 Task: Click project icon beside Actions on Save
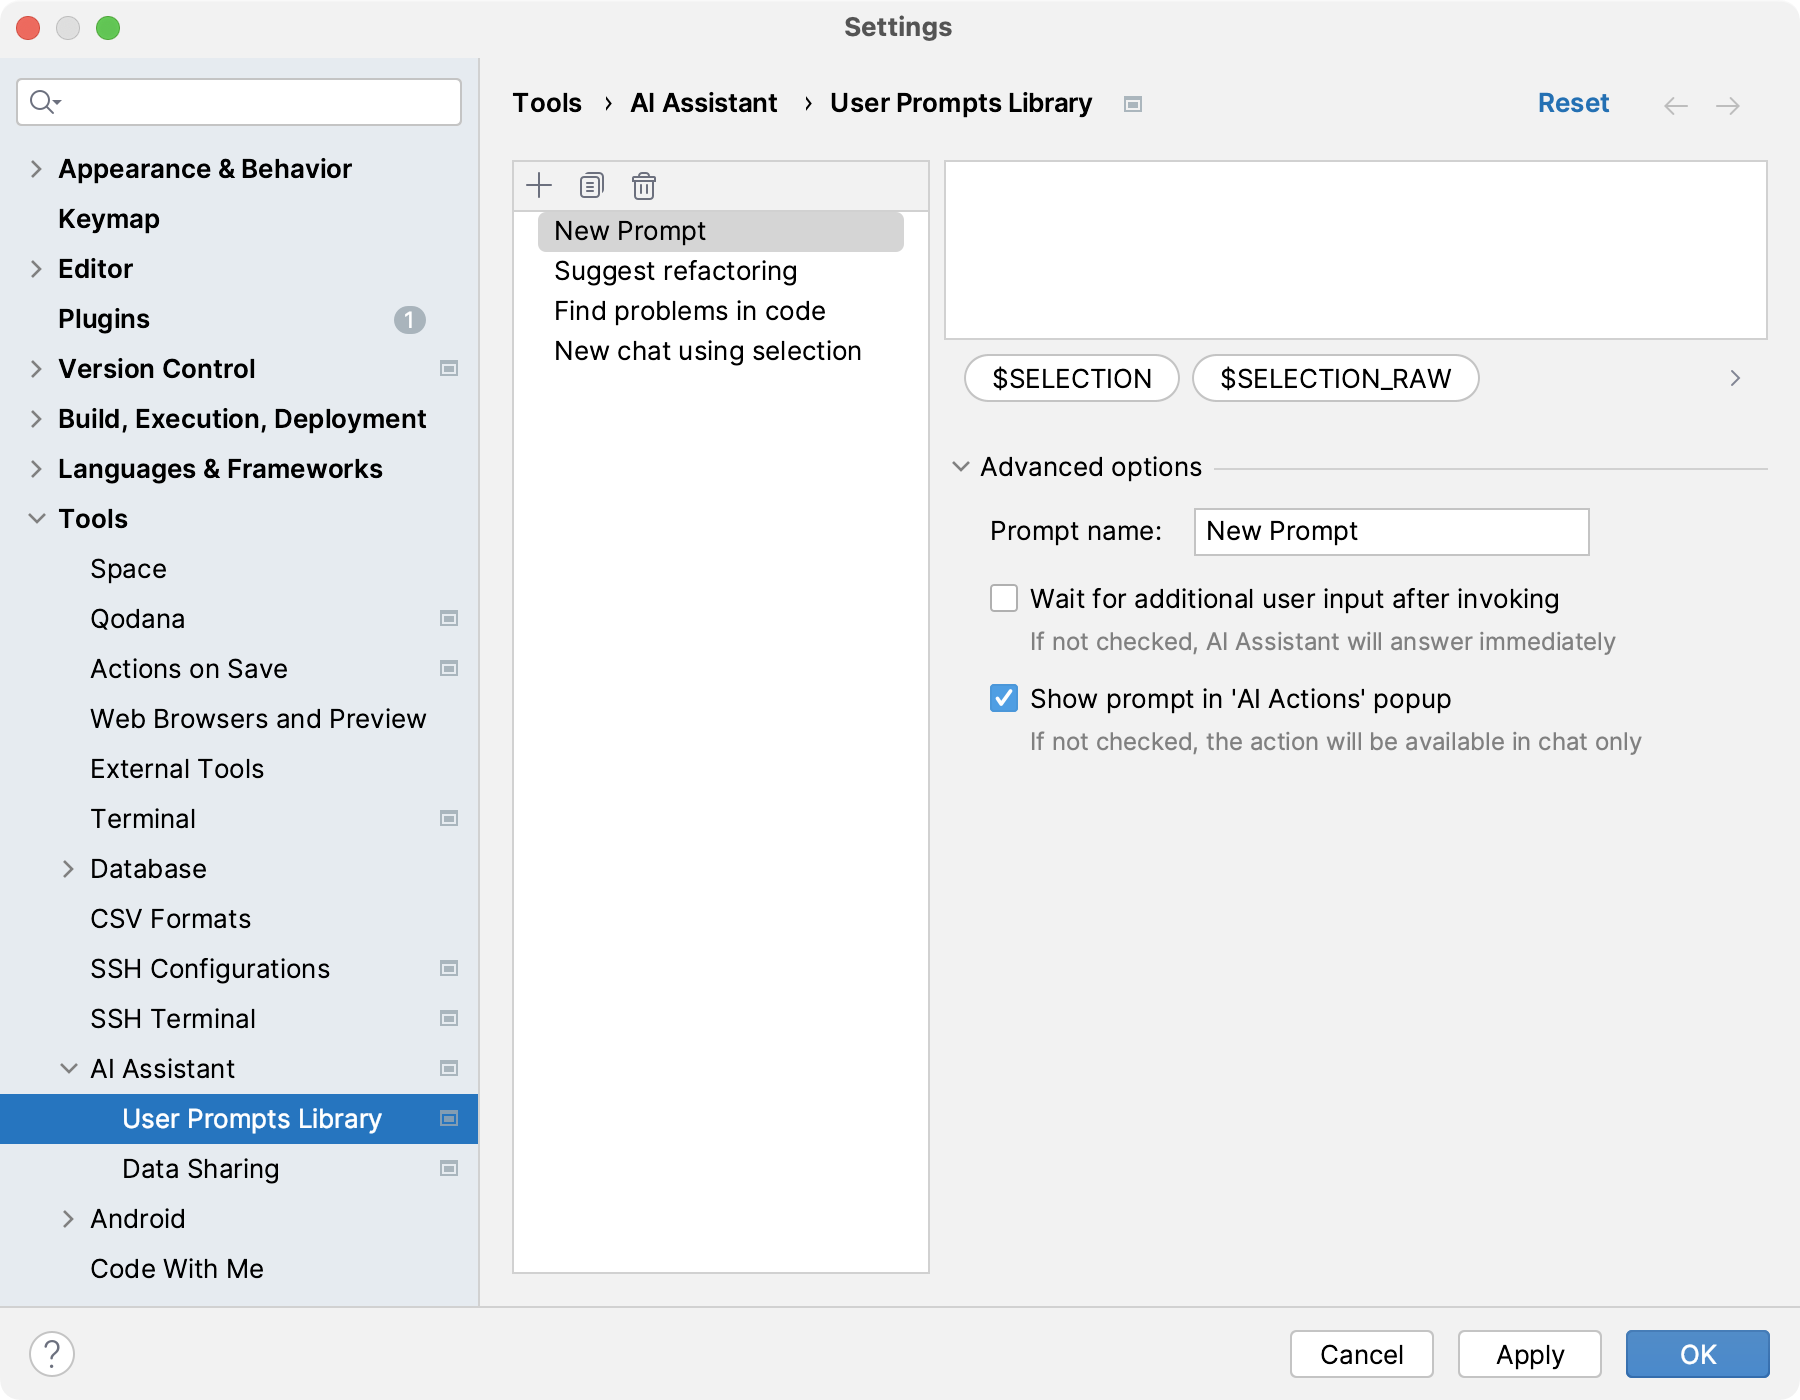[x=449, y=668]
